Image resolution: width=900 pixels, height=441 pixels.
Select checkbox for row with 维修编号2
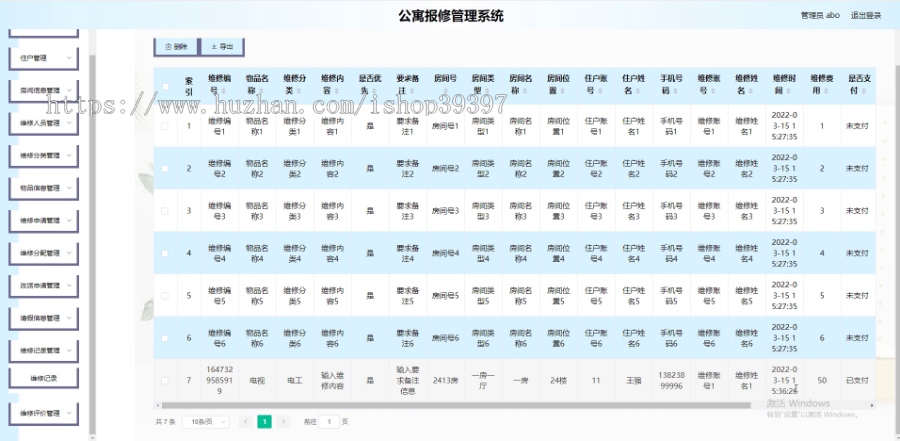coord(165,168)
